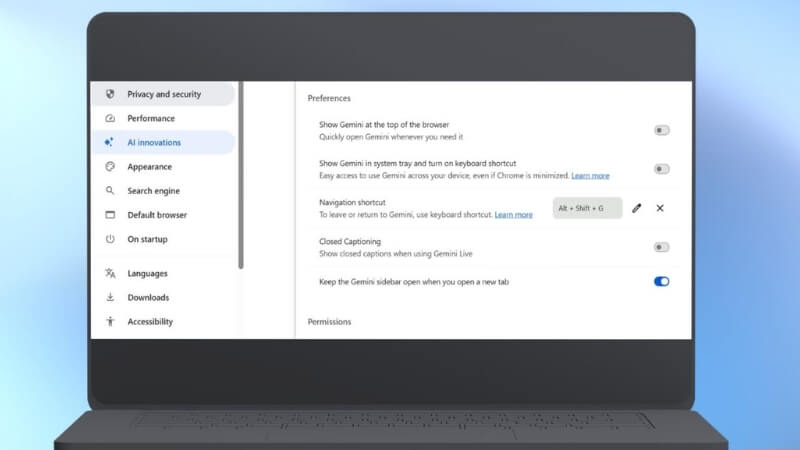Select AI innovations in sidebar
Viewport: 800px width, 450px height.
163,142
